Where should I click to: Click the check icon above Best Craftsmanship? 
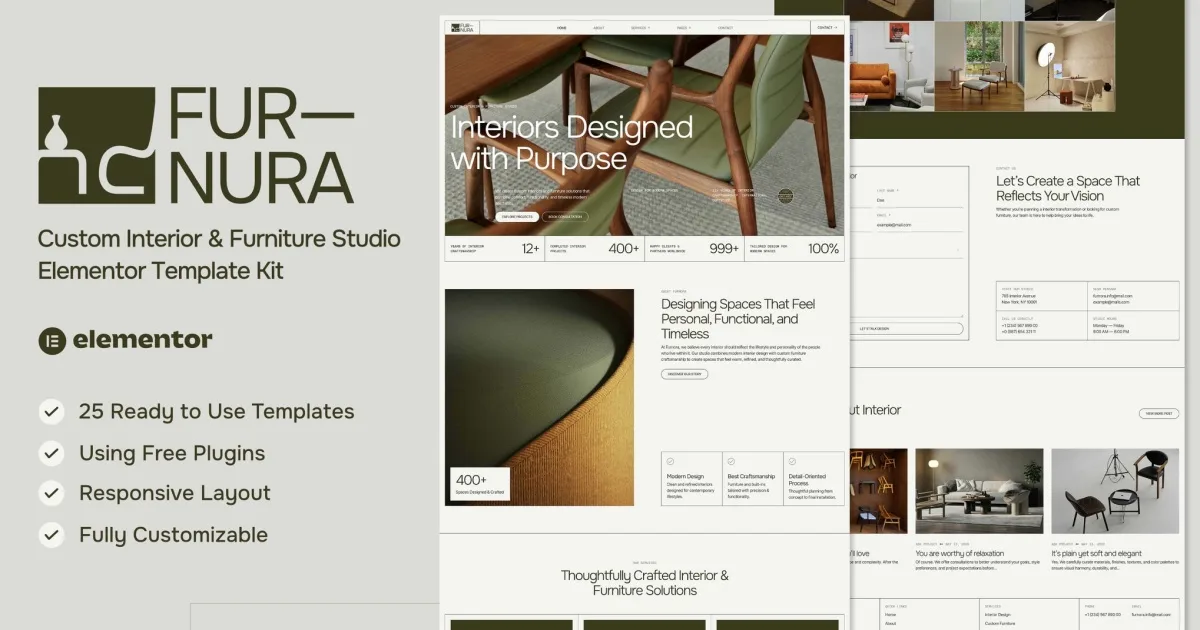point(730,462)
